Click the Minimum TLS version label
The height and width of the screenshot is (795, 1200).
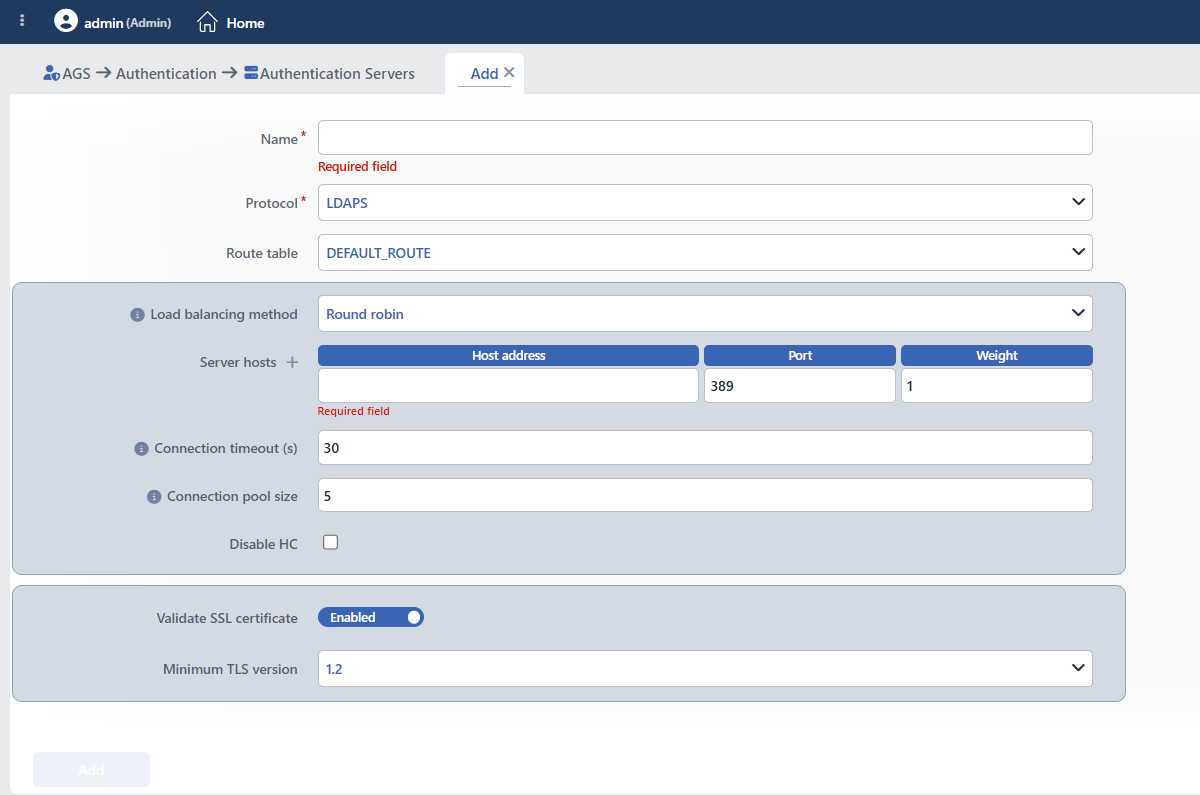230,669
